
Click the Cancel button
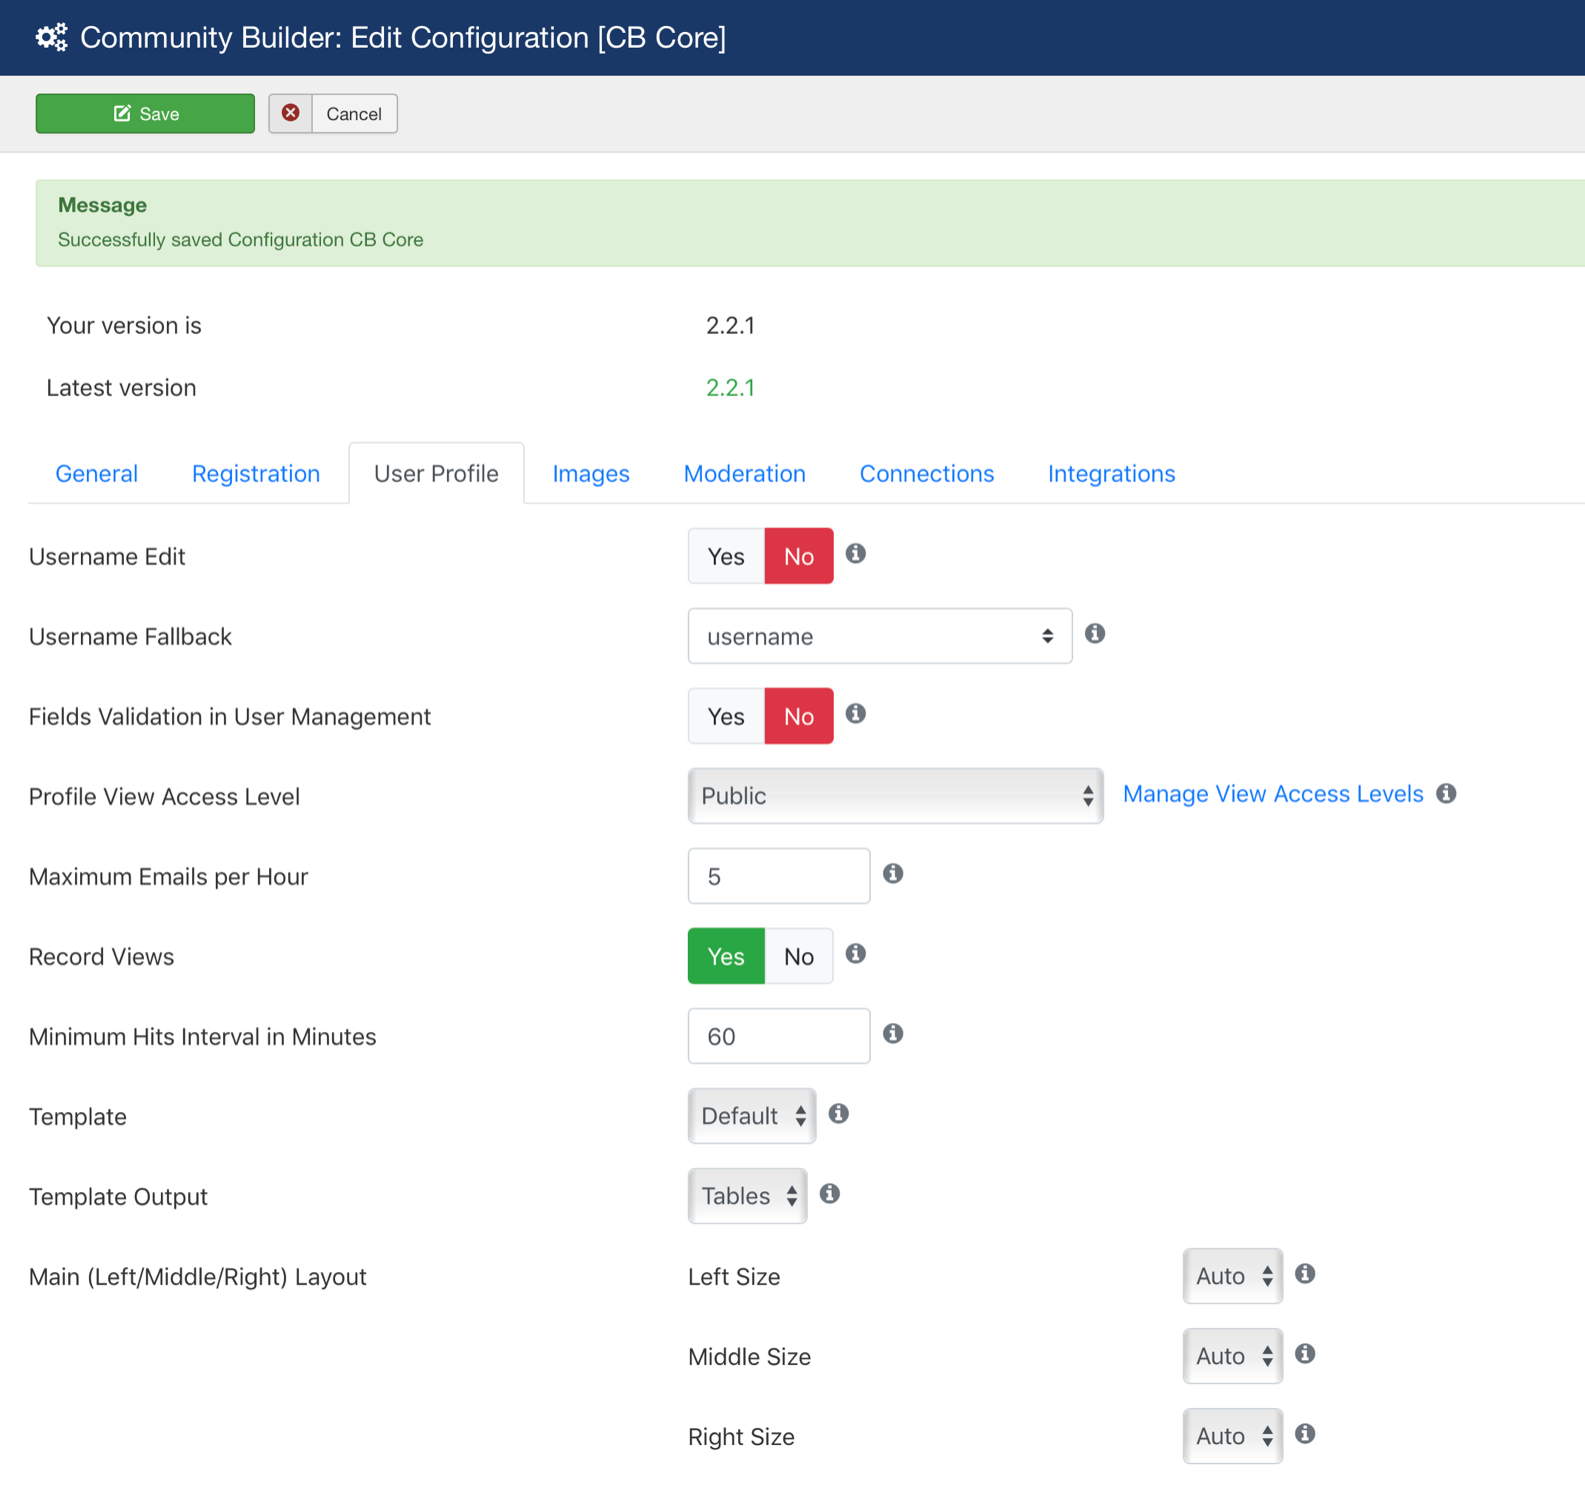click(x=333, y=114)
